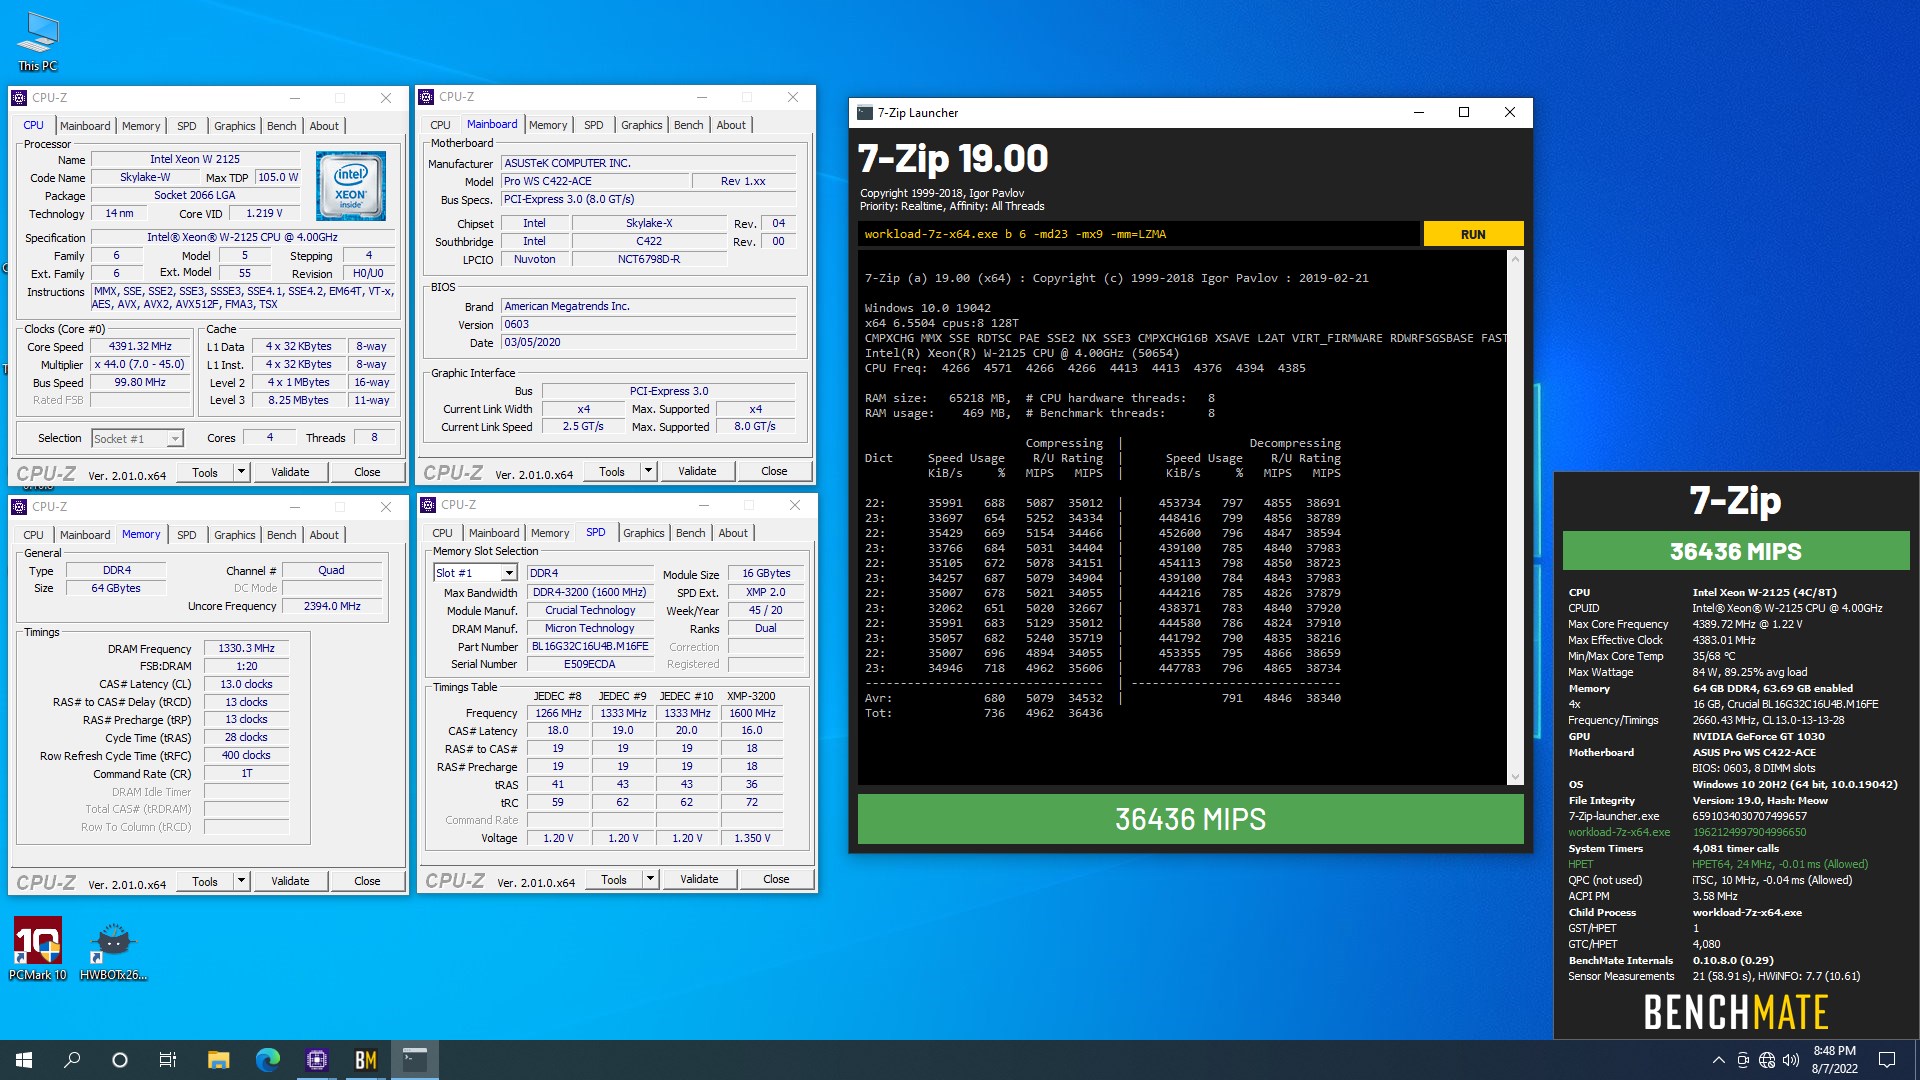Open taskbar Search icon
1920x1080 pixels.
72,1060
